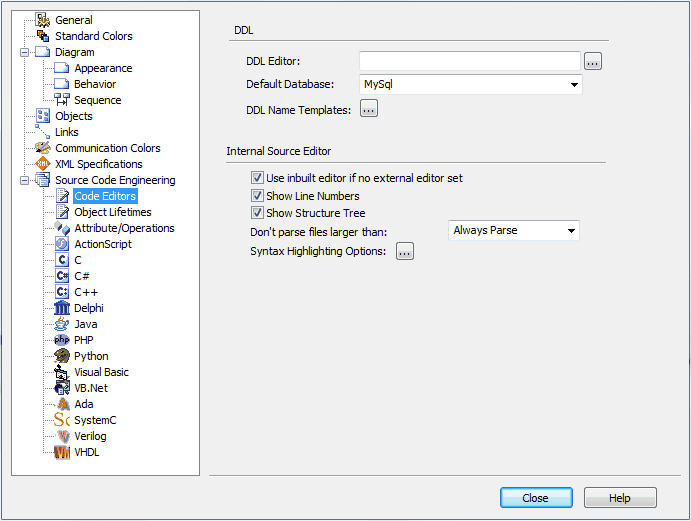Screen dimensions: 691x521
Task: Click the Objects icon
Action: [43, 116]
